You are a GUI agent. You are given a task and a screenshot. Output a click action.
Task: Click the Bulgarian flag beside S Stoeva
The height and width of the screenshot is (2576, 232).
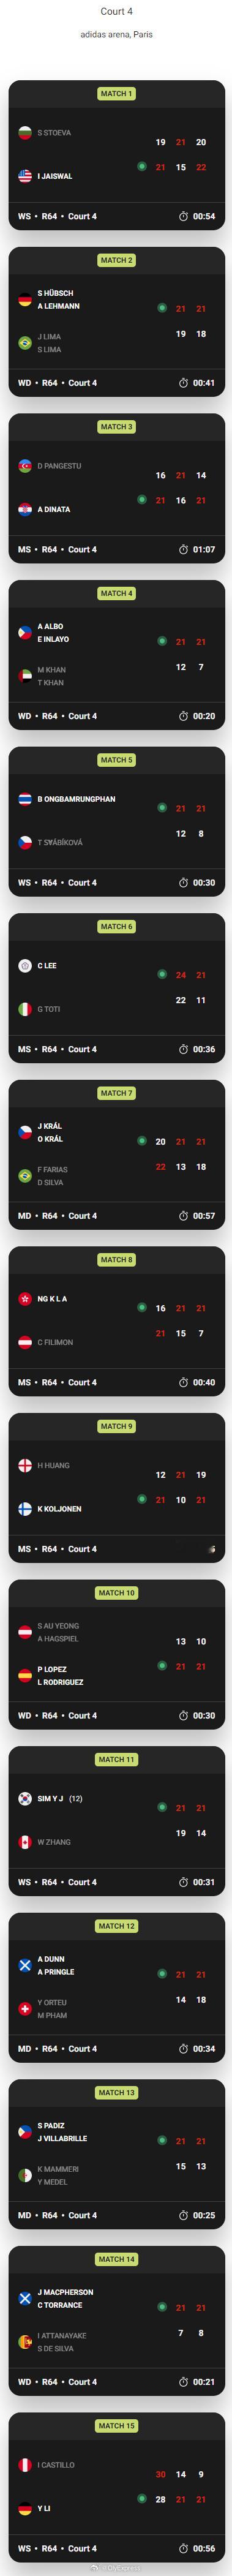tap(25, 133)
